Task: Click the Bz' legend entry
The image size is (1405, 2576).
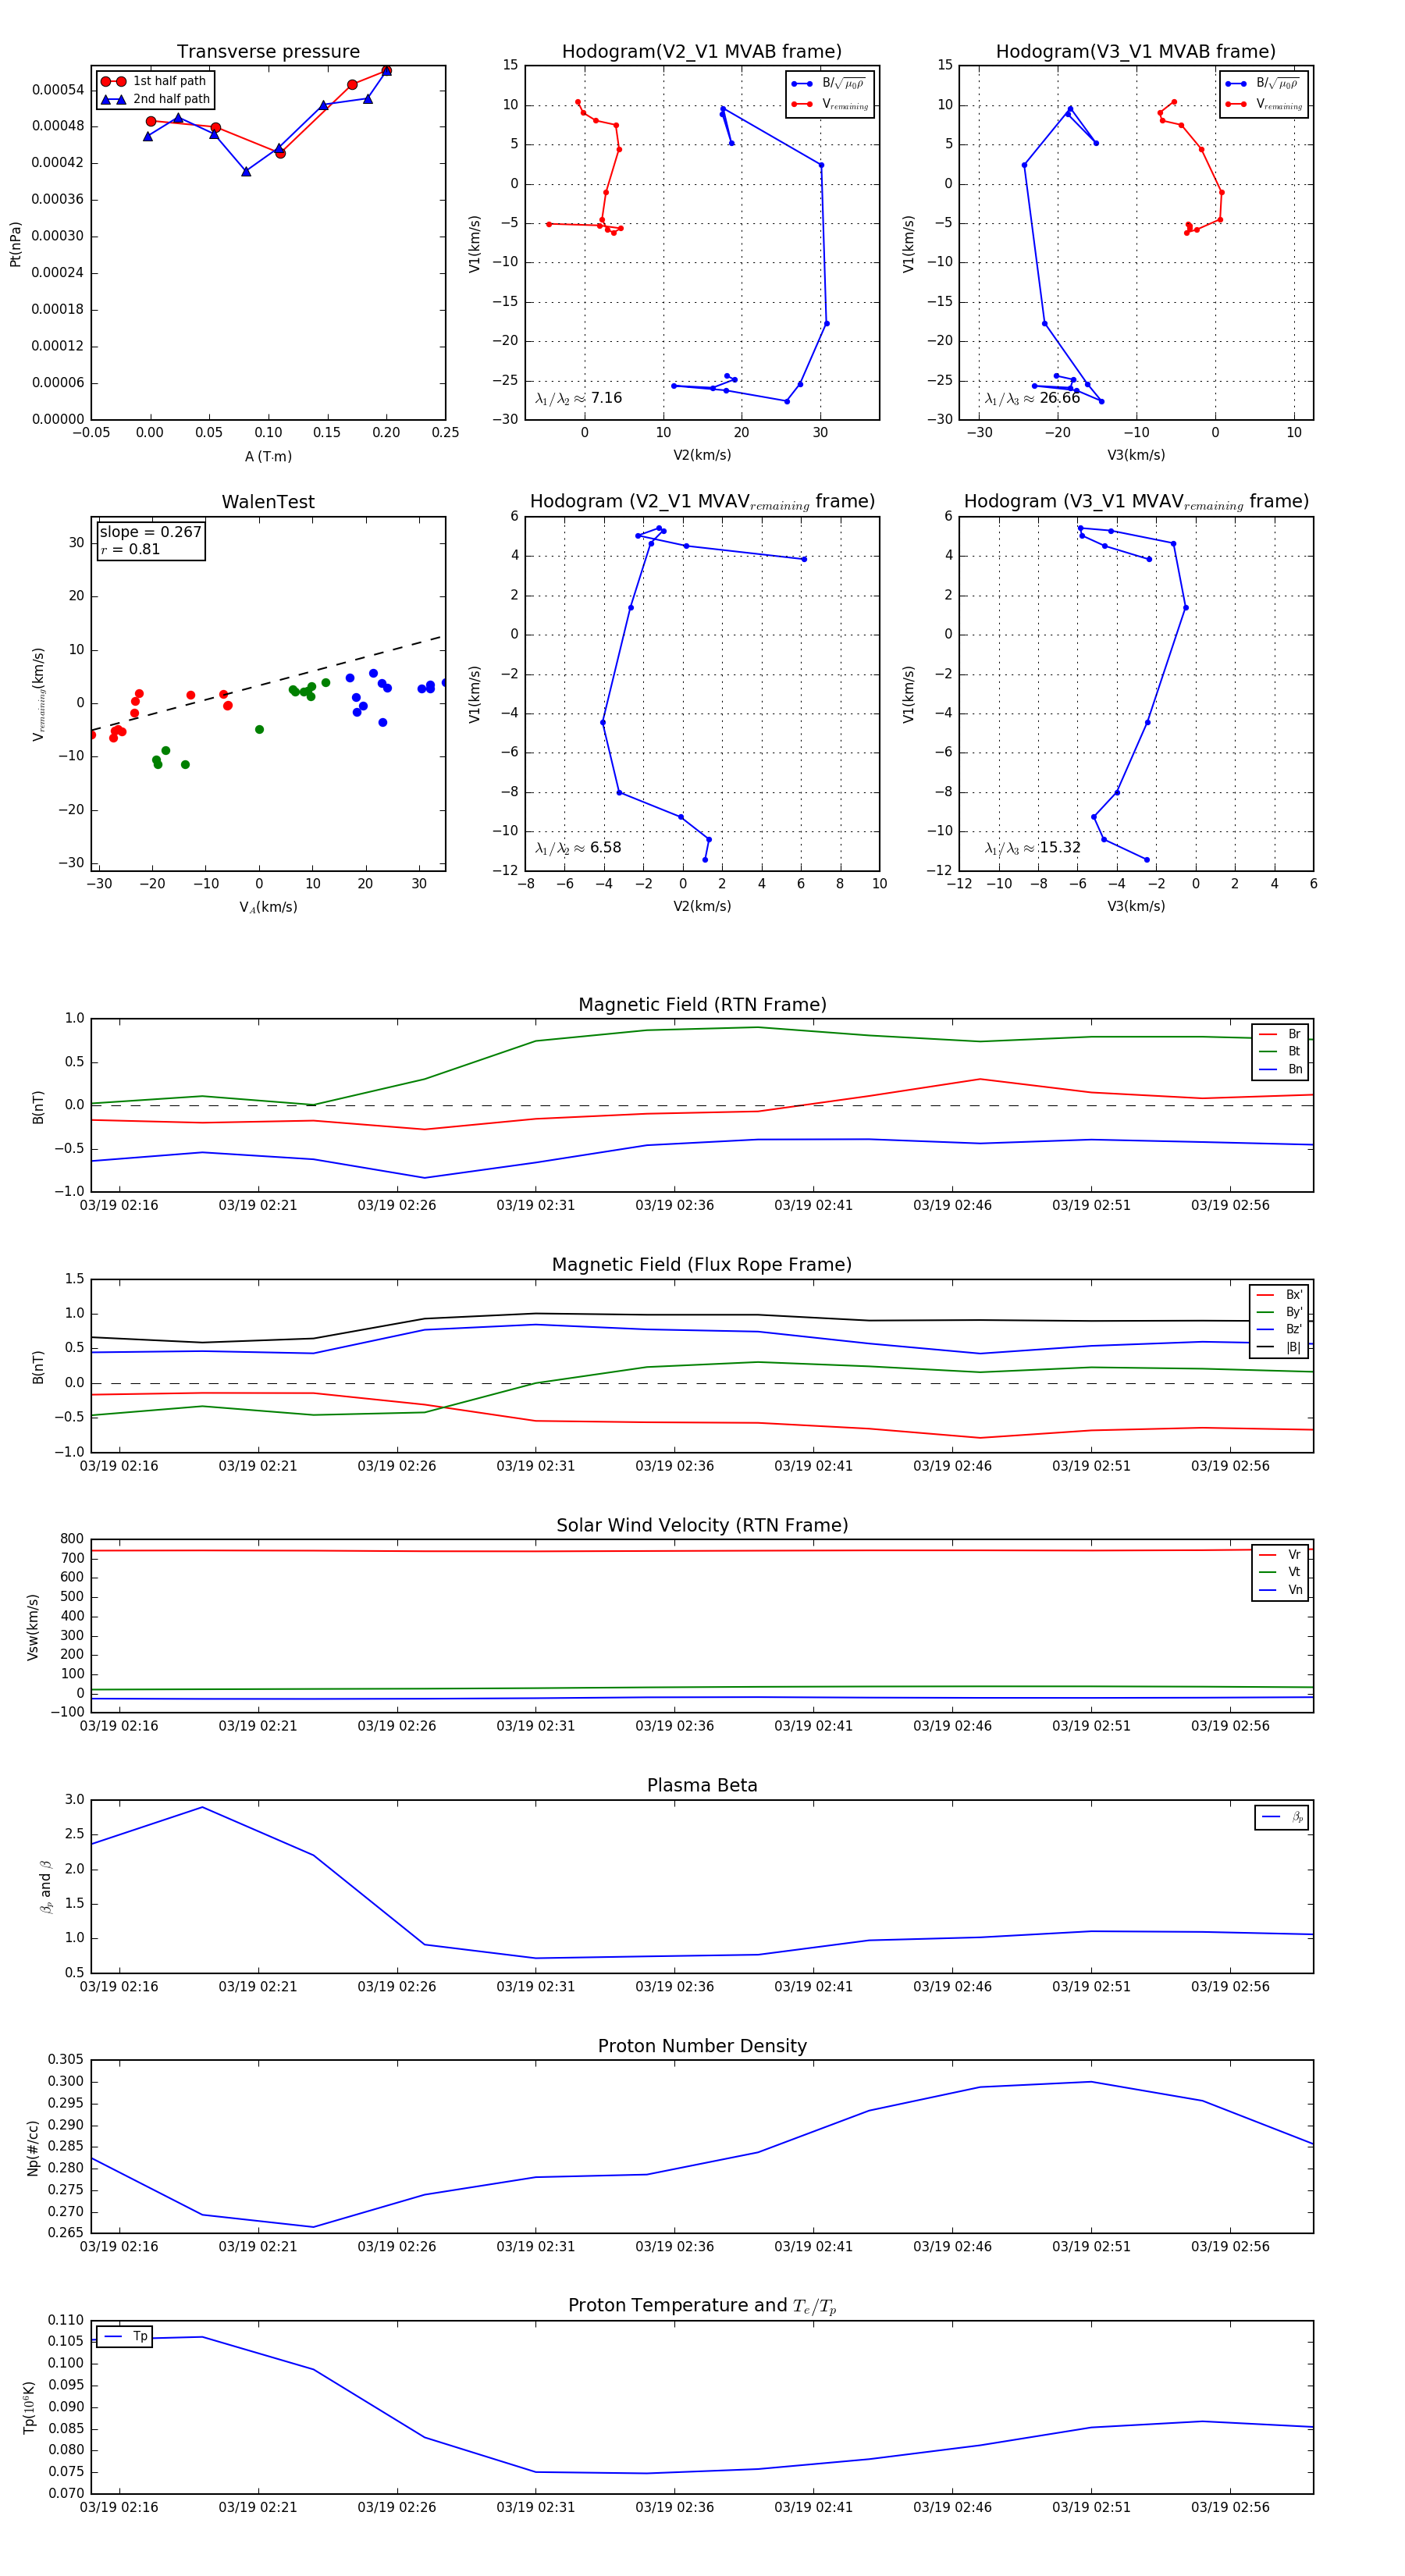Action: [x=1280, y=1330]
